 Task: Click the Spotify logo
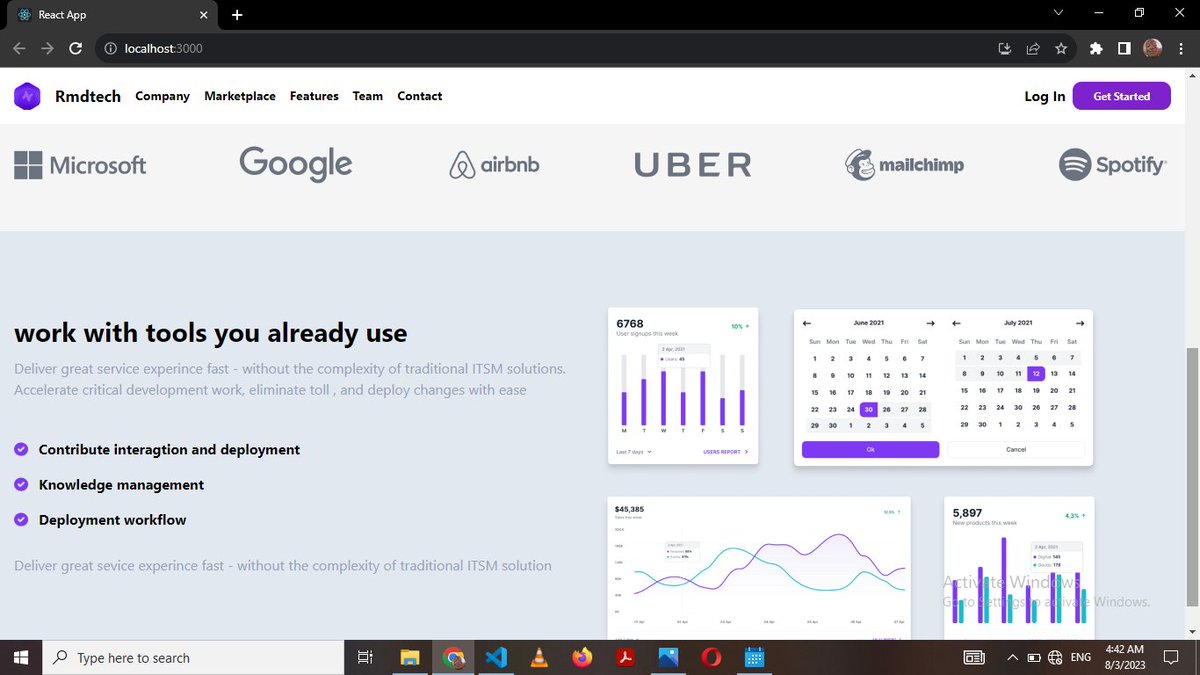coord(1113,164)
